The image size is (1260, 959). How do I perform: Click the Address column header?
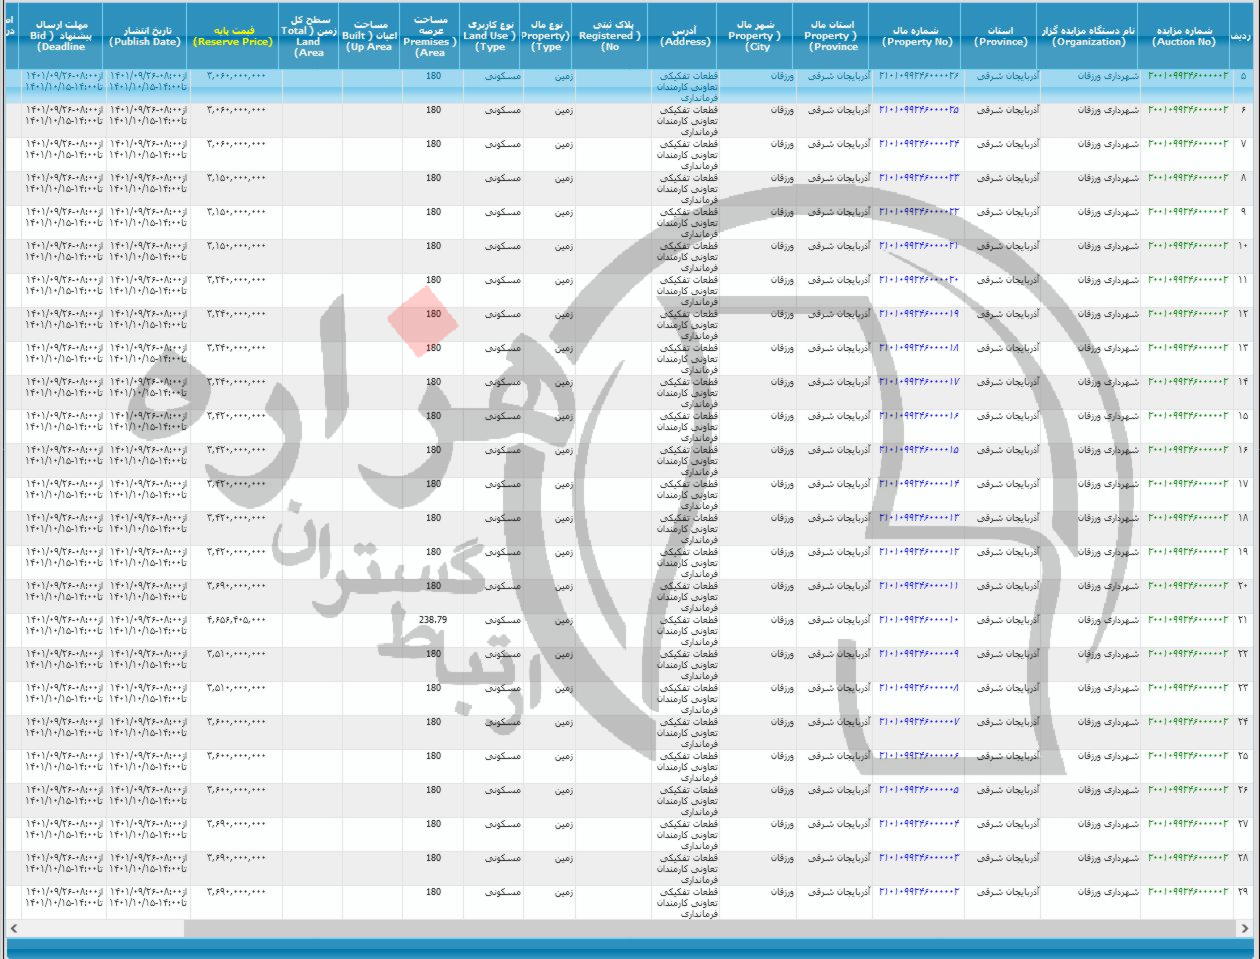coord(685,36)
